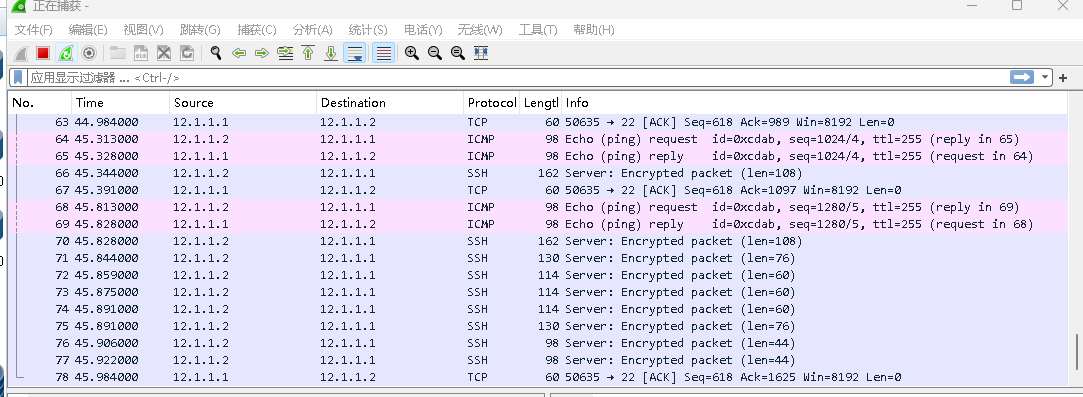1083x397 pixels.
Task: Sort by the No. column header
Action: tap(40, 103)
